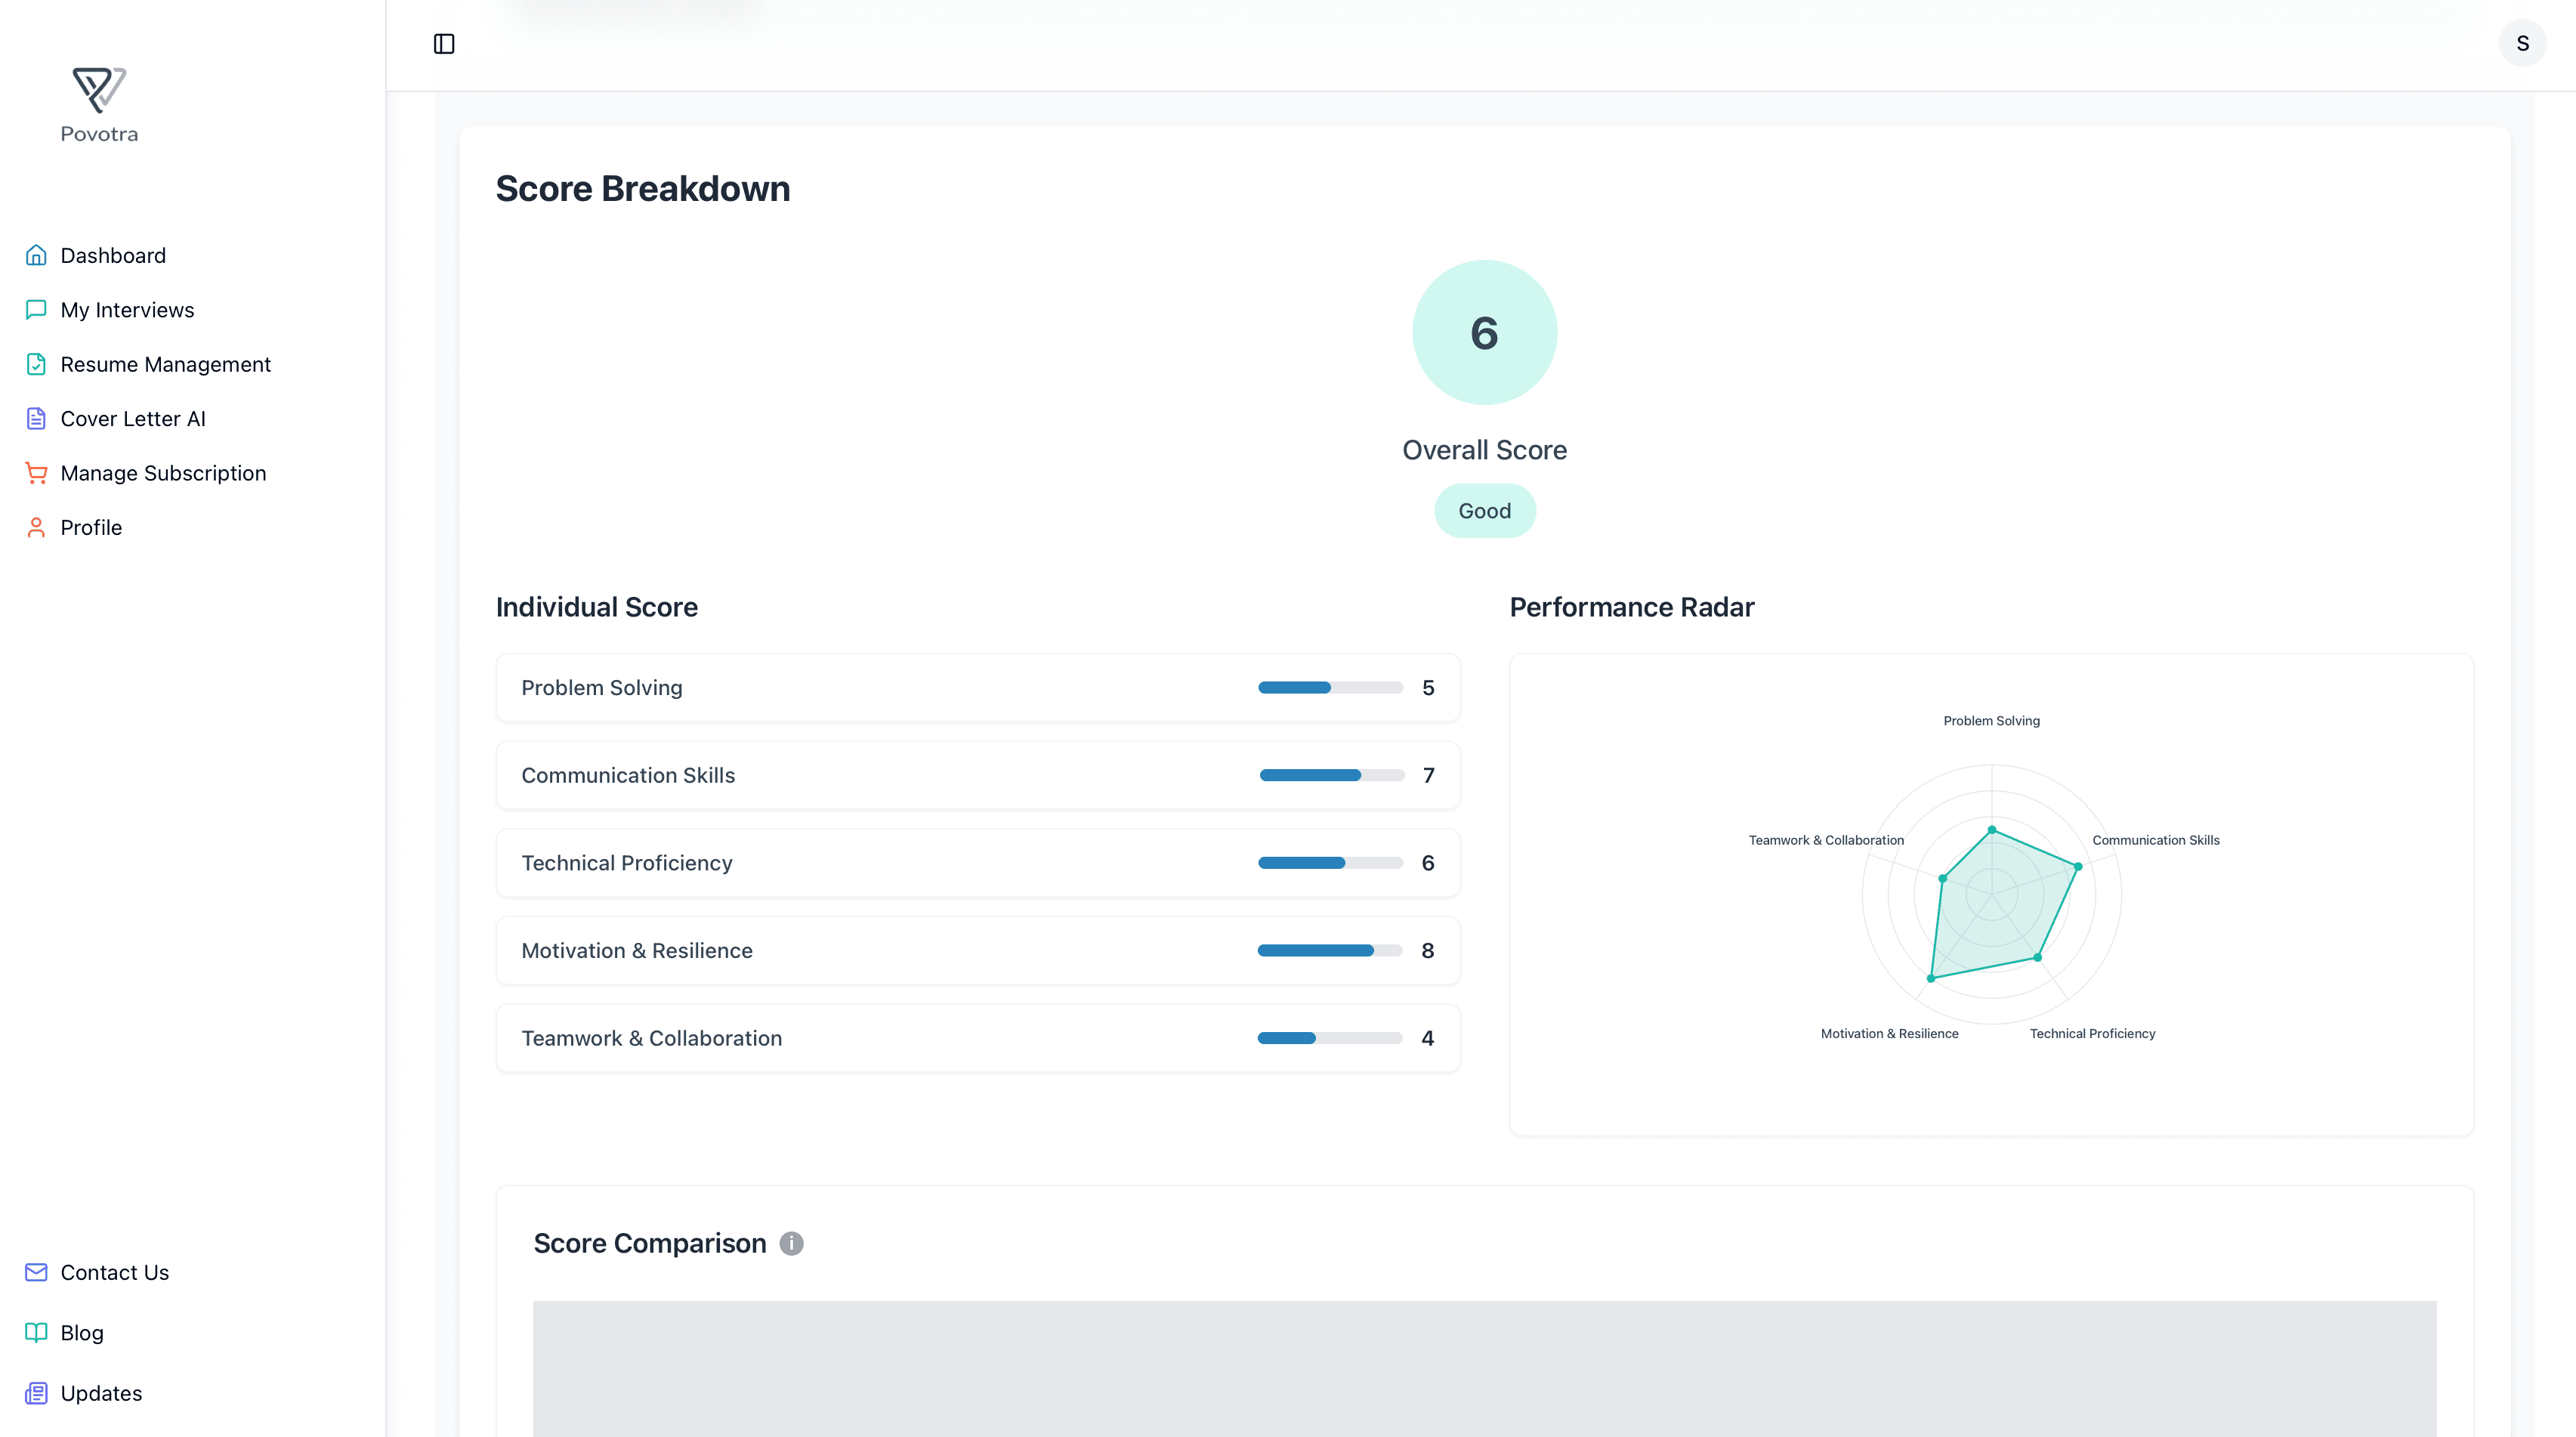Click the Individual Score heading
This screenshot has width=2576, height=1437.
pyautogui.click(x=596, y=607)
